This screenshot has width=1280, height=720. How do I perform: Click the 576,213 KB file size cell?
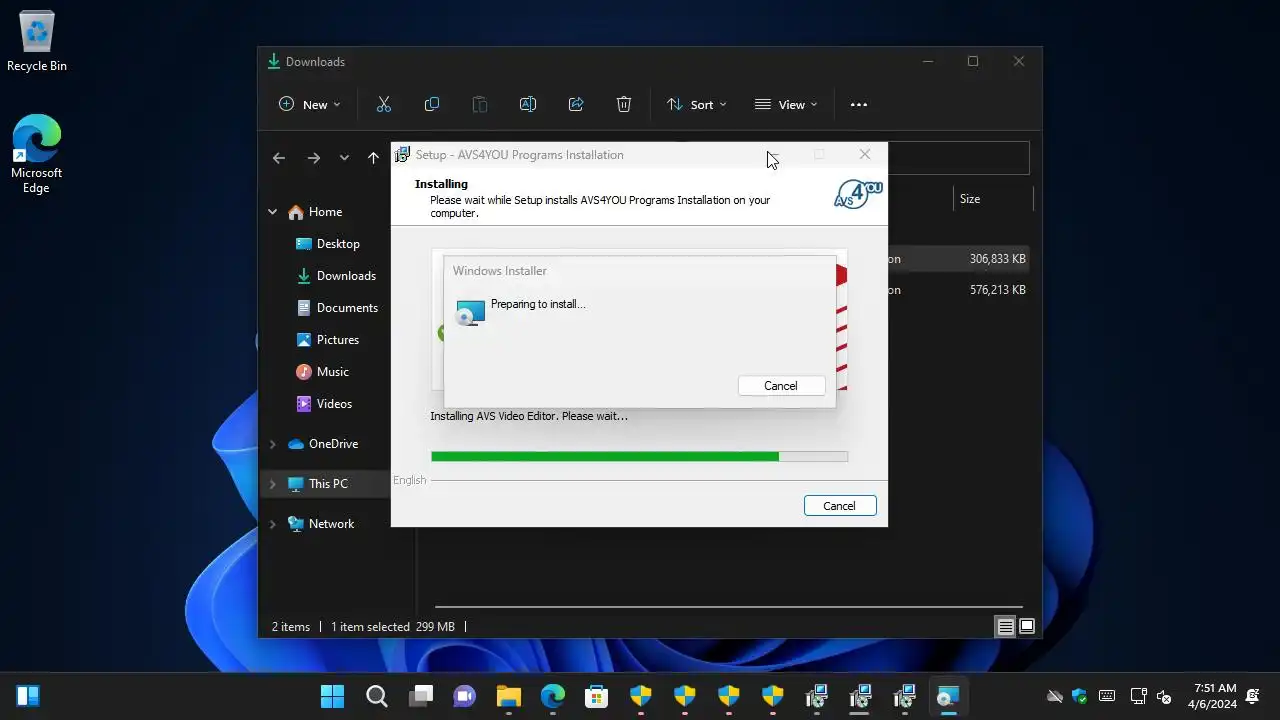click(997, 290)
